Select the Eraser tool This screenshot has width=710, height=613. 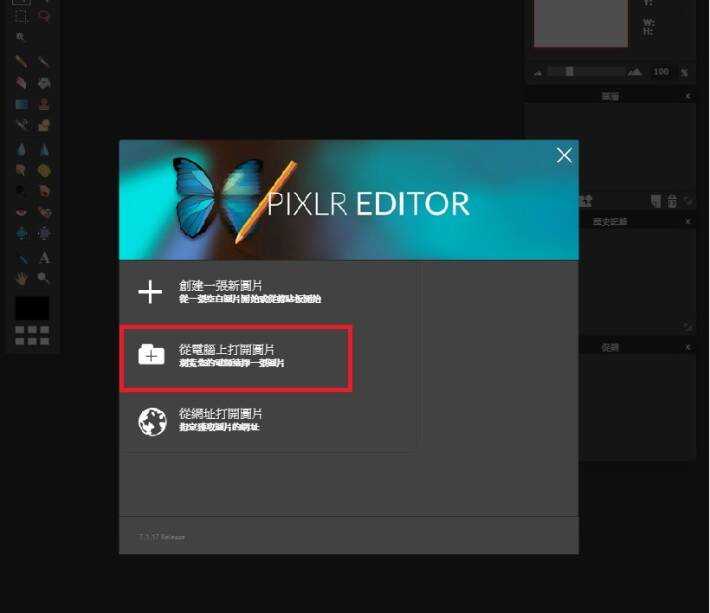pyautogui.click(x=21, y=82)
